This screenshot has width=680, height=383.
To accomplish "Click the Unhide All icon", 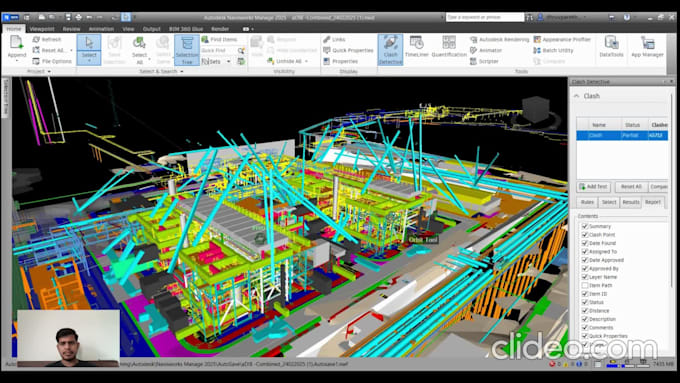I will point(271,61).
